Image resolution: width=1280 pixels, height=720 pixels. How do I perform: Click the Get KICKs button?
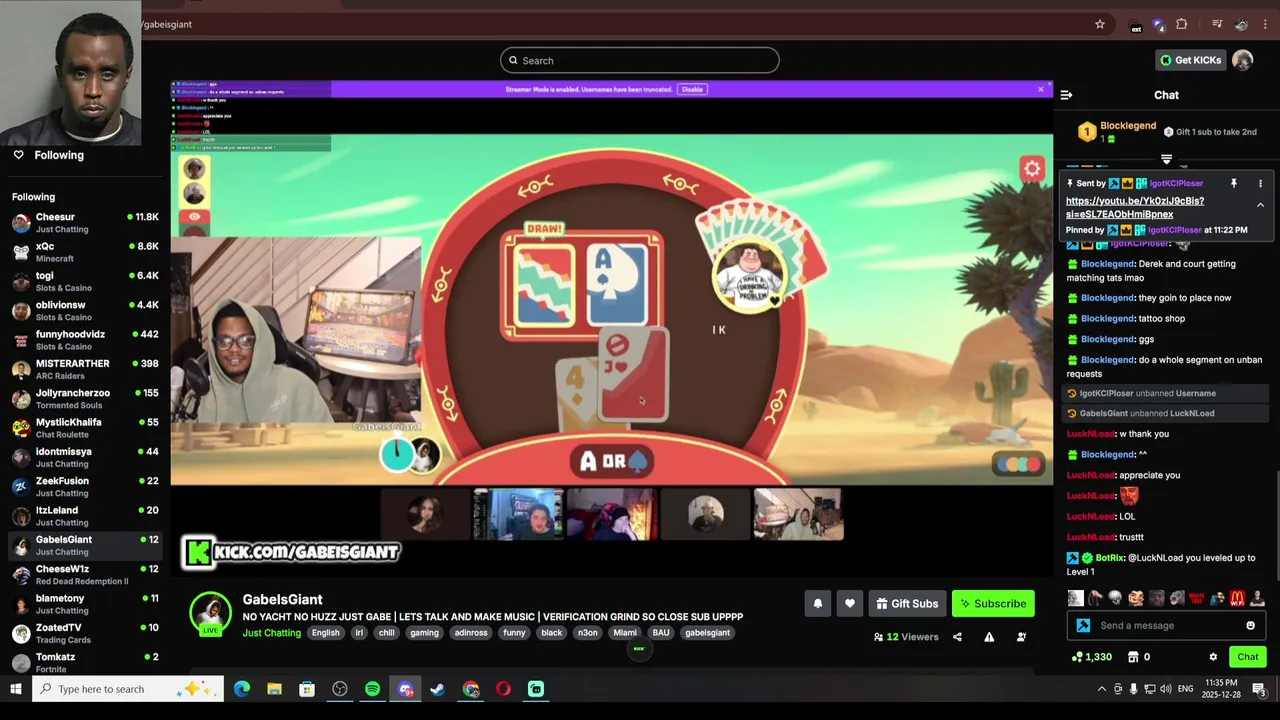point(1190,60)
